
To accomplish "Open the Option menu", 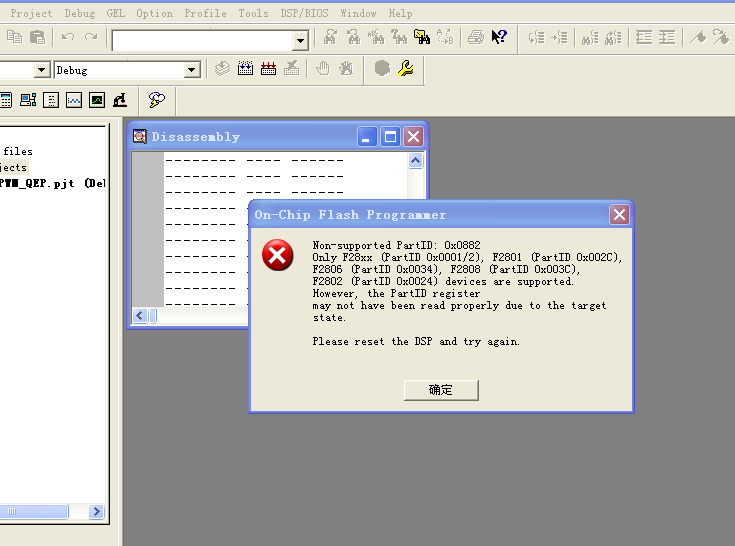I will click(154, 14).
